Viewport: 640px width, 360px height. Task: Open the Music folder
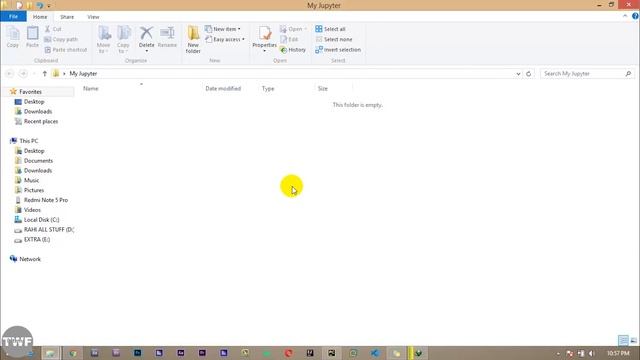click(x=31, y=180)
